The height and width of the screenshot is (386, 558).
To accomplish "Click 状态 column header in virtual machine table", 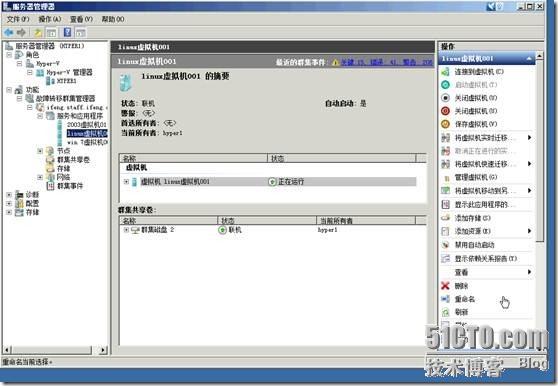I will coord(341,158).
